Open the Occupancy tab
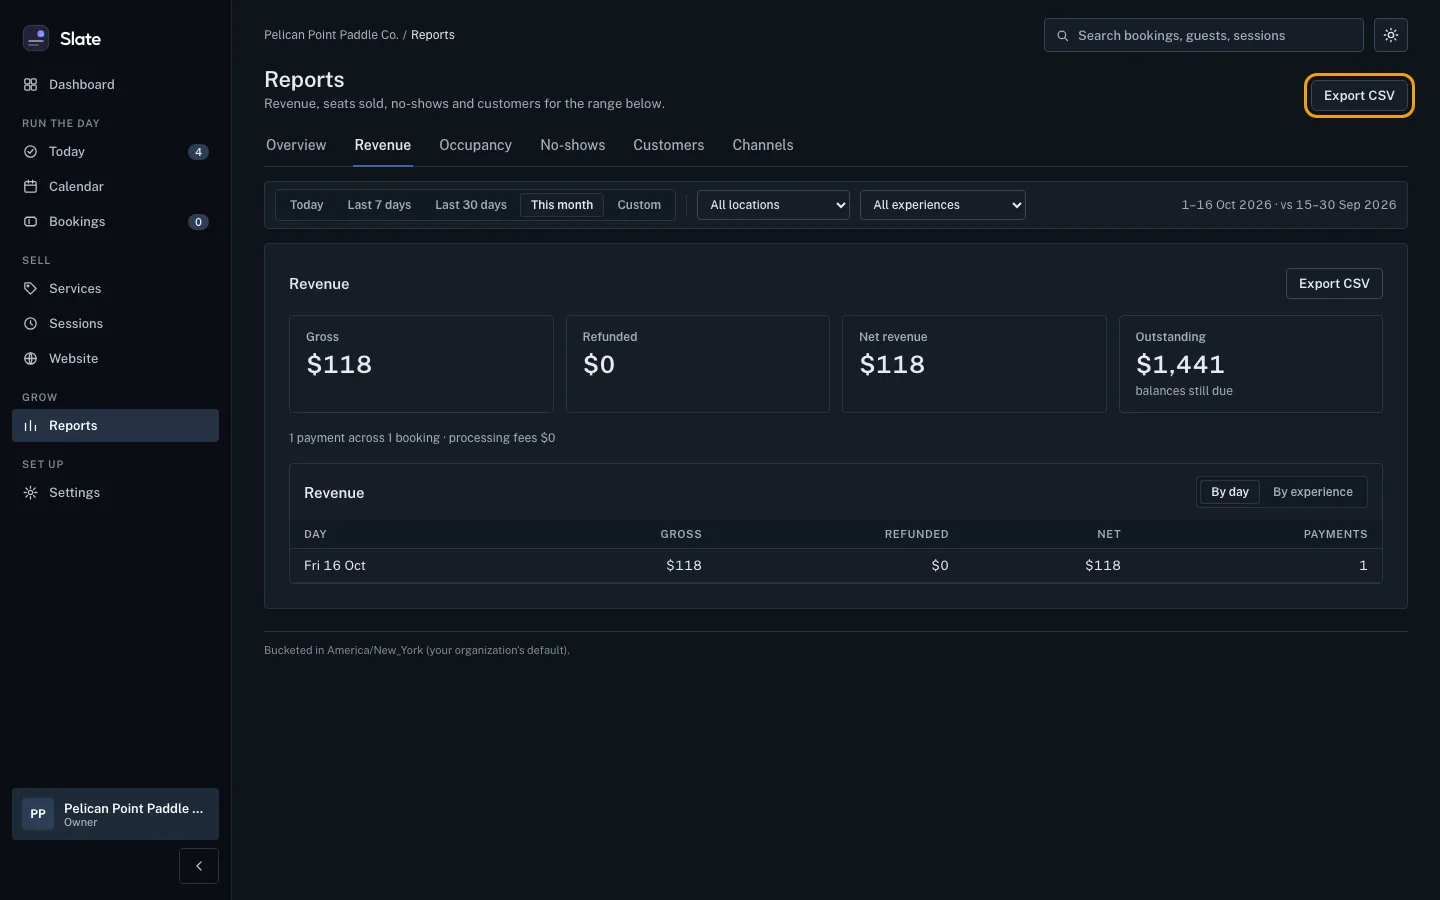 475,145
